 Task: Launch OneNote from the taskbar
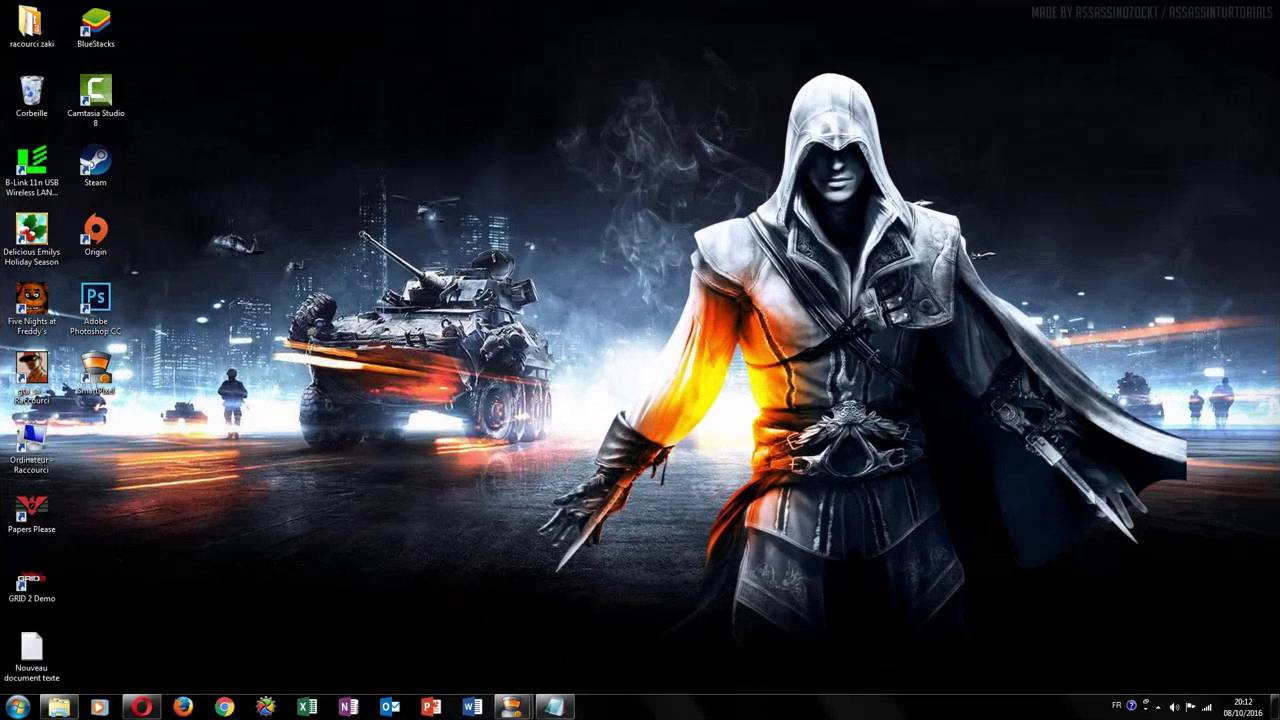(x=348, y=707)
